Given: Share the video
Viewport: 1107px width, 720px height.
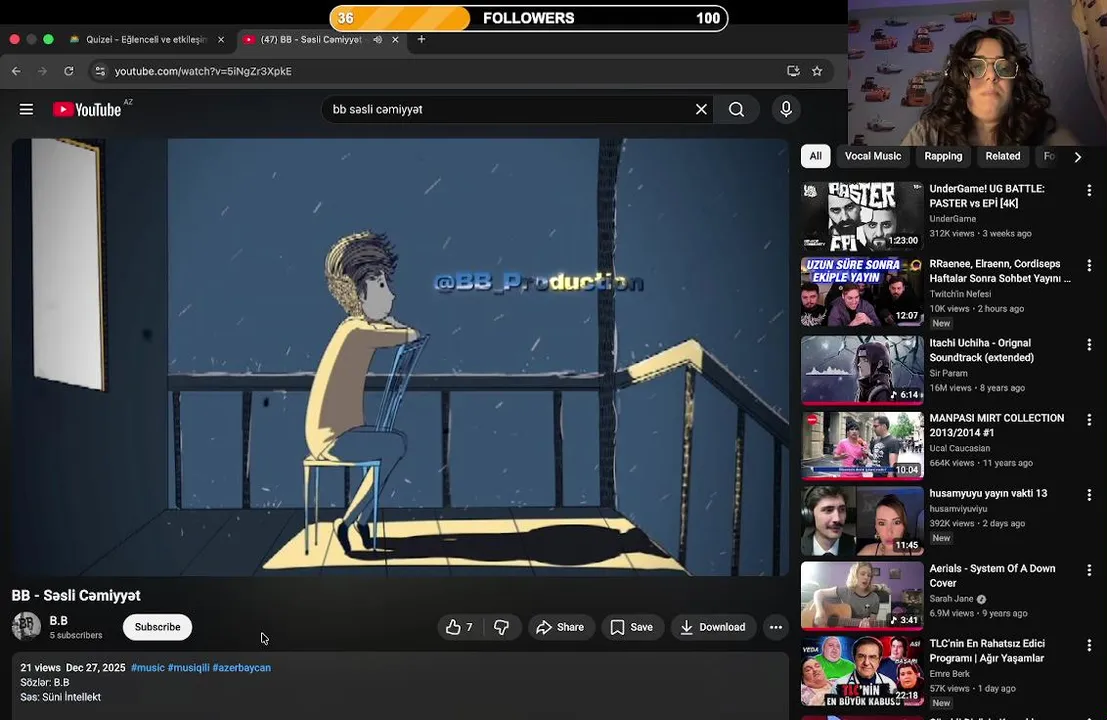Looking at the screenshot, I should pyautogui.click(x=561, y=627).
